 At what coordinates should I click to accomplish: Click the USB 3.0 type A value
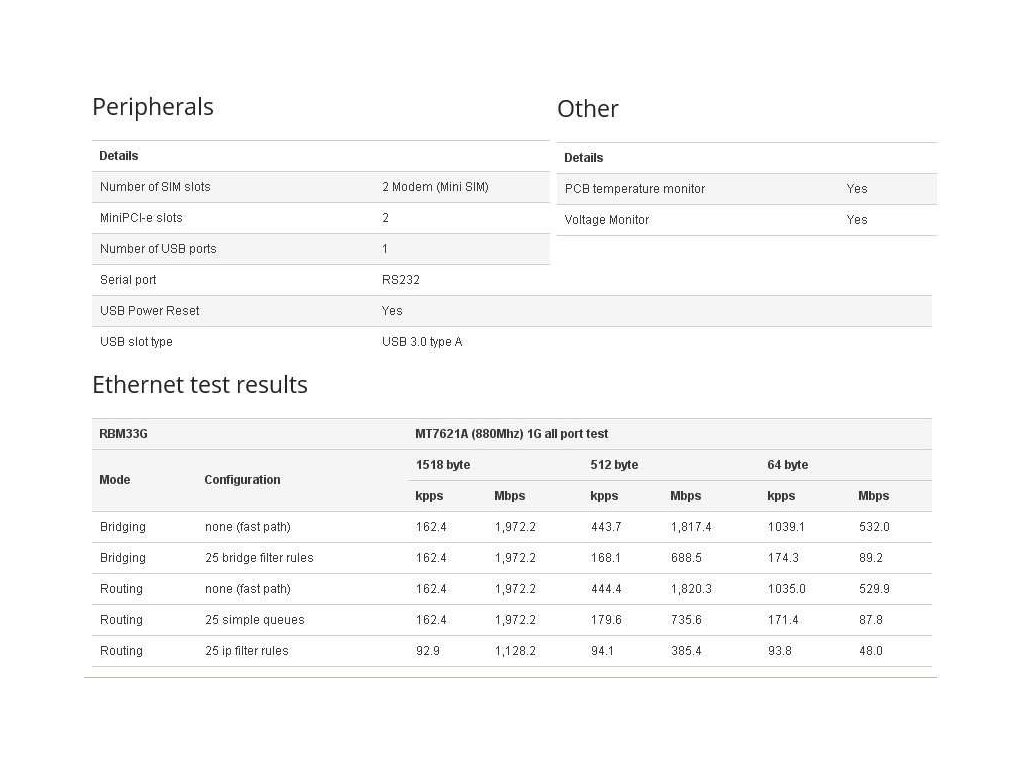422,342
